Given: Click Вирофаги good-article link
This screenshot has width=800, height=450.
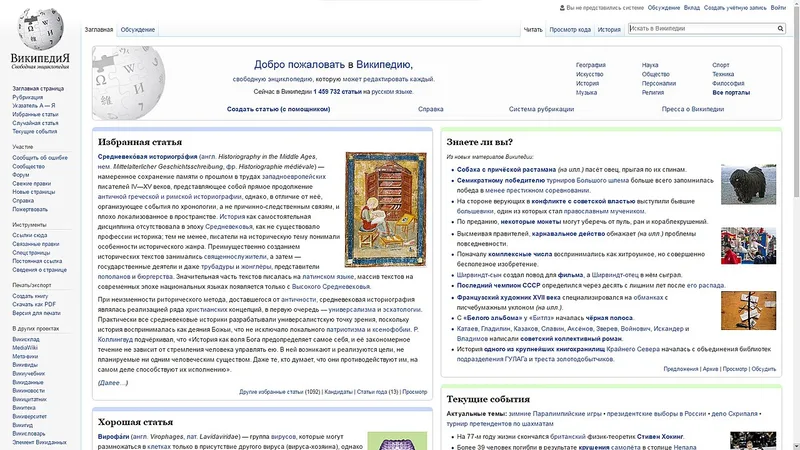Looking at the screenshot, I should (113, 437).
